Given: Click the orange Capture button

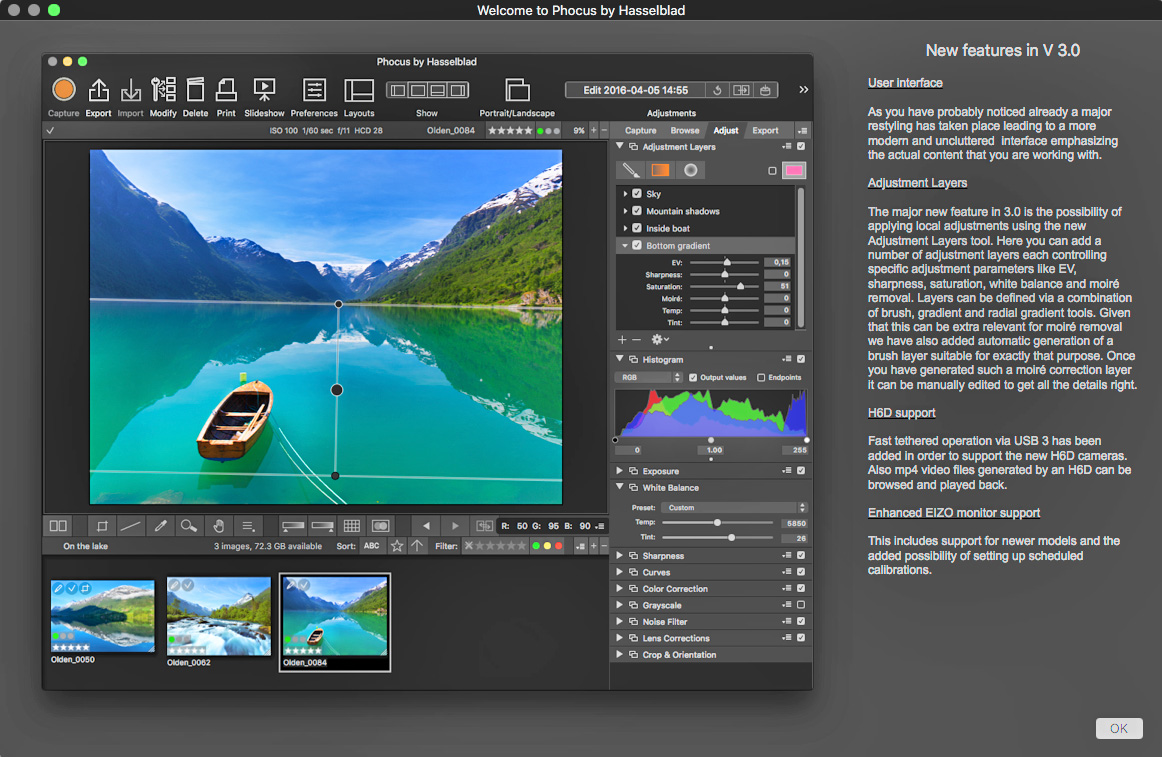Looking at the screenshot, I should 64,90.
